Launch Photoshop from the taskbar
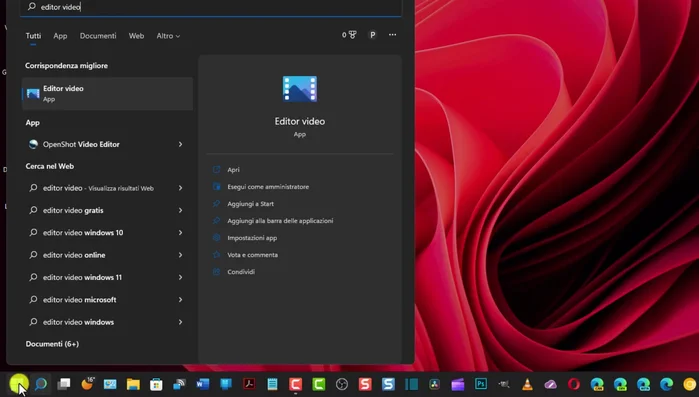This screenshot has height=397, width=699. point(481,384)
